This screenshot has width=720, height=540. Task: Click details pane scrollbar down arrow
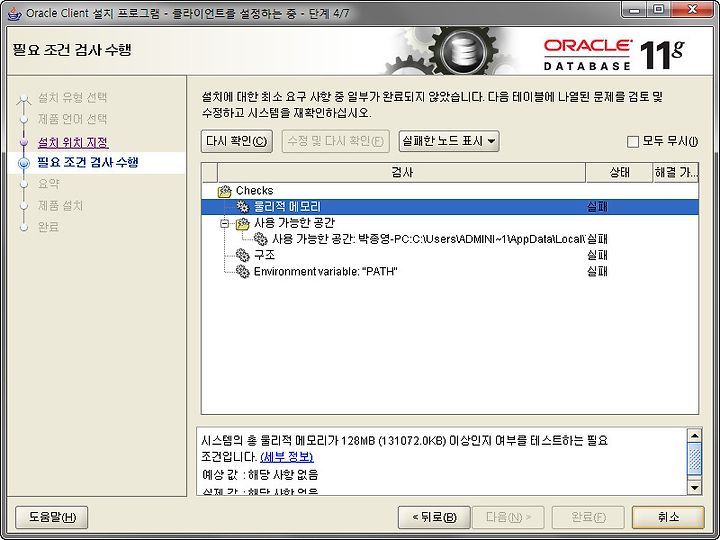pos(694,487)
